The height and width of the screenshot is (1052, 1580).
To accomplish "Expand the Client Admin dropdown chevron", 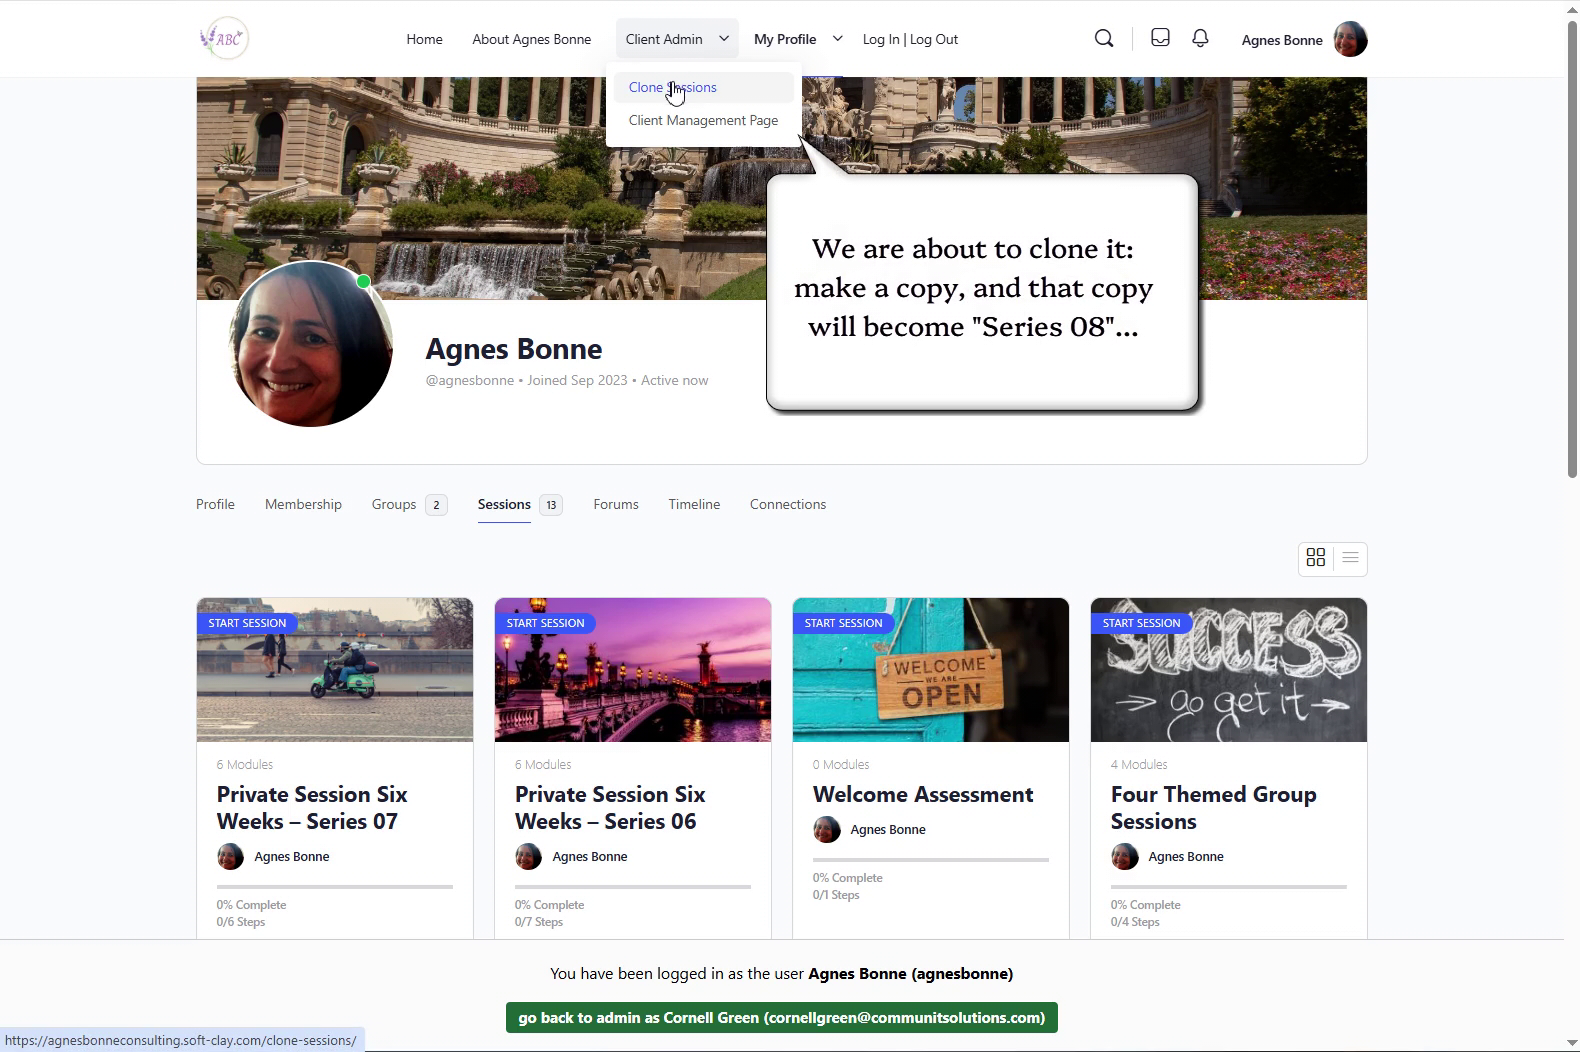I will click(x=723, y=39).
